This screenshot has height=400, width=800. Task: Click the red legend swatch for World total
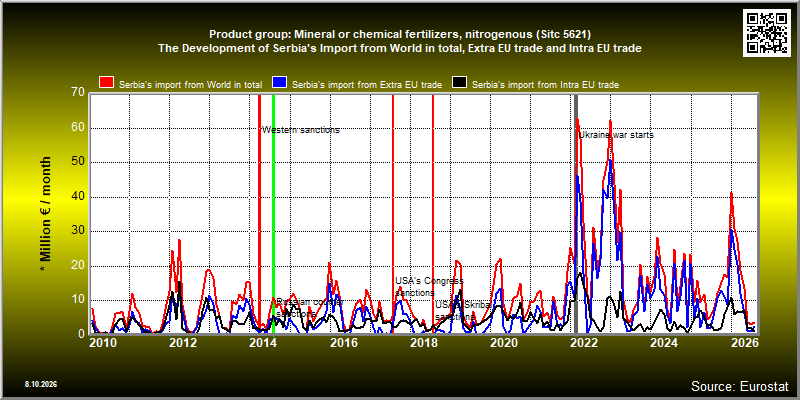107,83
